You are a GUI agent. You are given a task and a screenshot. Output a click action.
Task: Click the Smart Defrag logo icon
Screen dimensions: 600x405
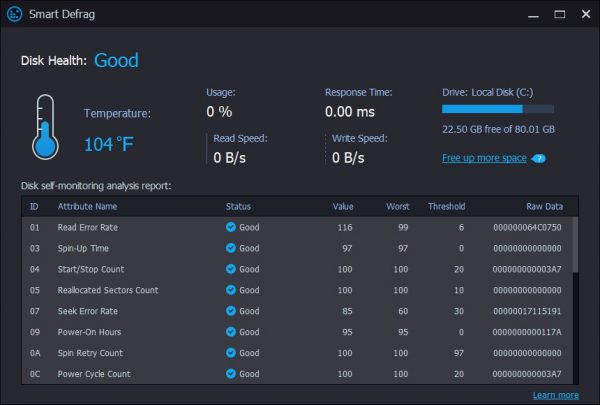pyautogui.click(x=15, y=14)
